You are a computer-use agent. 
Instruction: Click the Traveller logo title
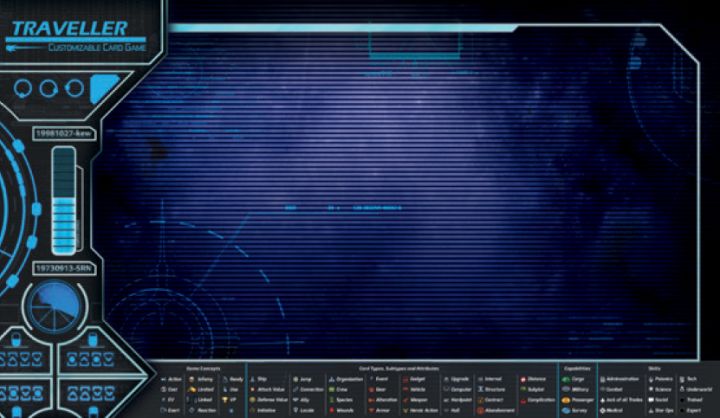point(68,28)
